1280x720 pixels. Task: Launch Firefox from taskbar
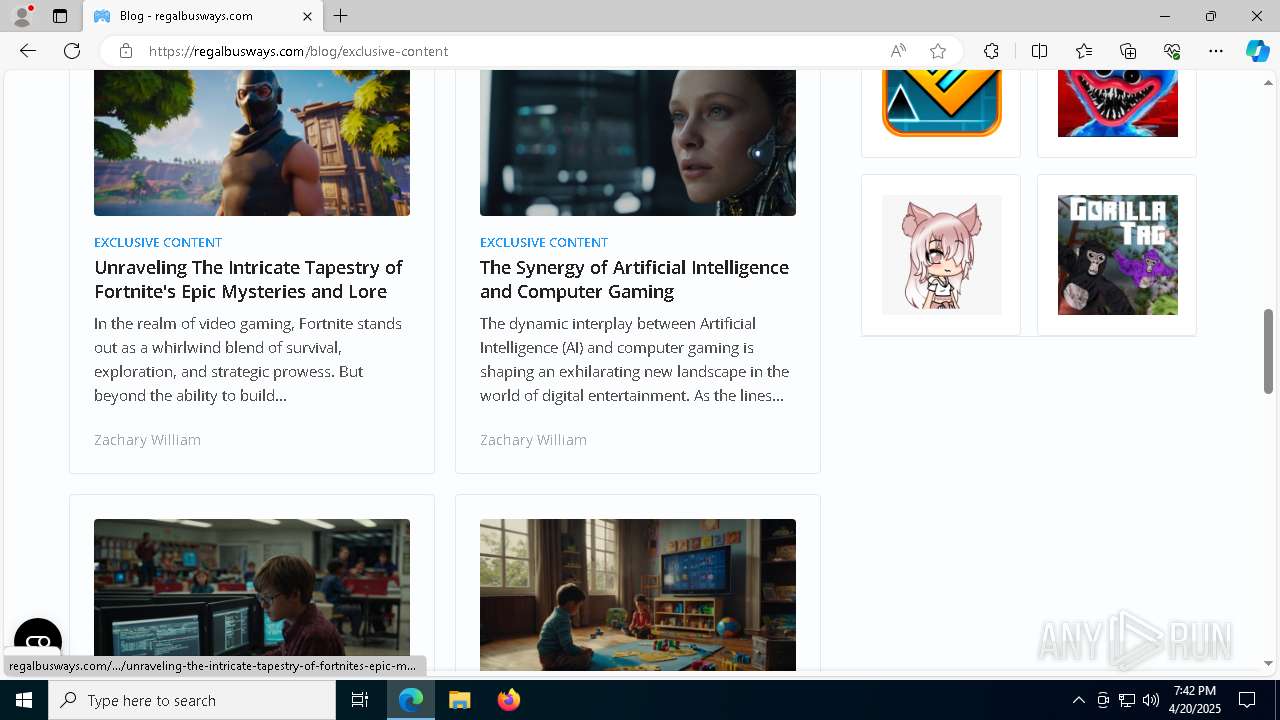pos(508,700)
